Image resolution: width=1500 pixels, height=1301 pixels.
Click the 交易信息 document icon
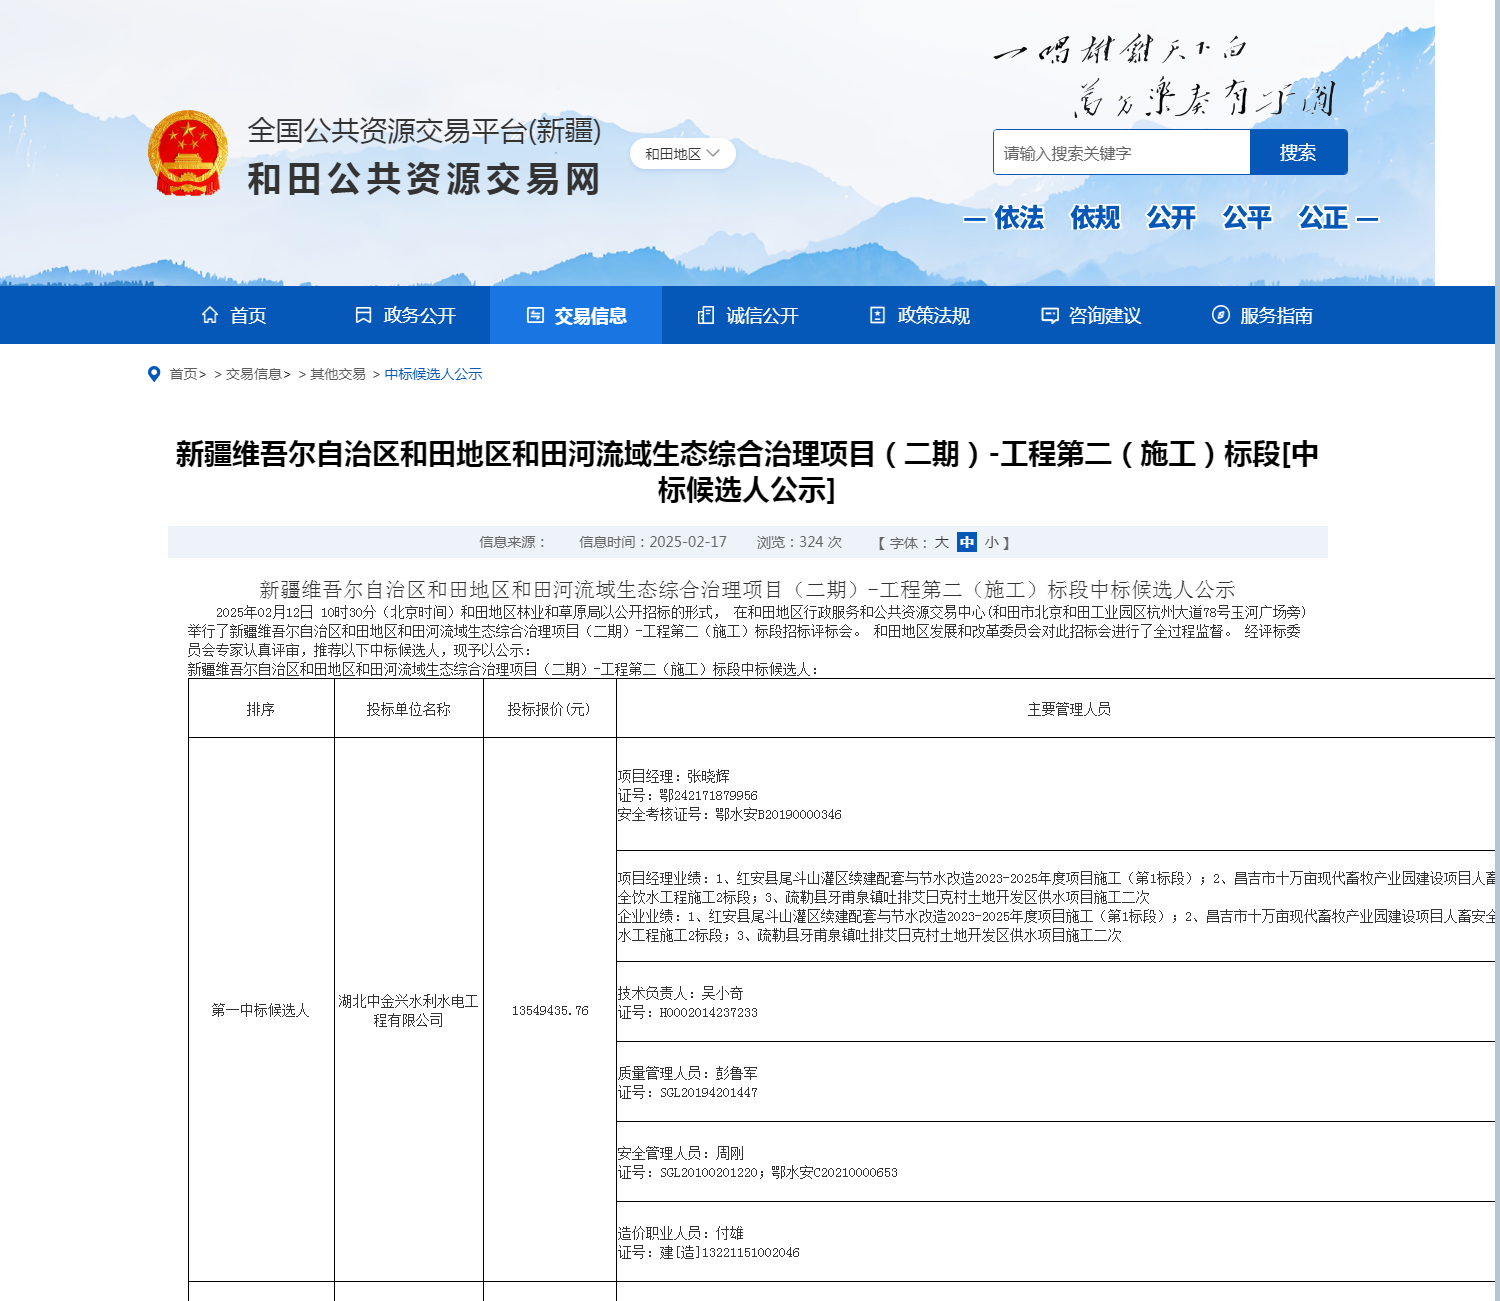[x=532, y=314]
